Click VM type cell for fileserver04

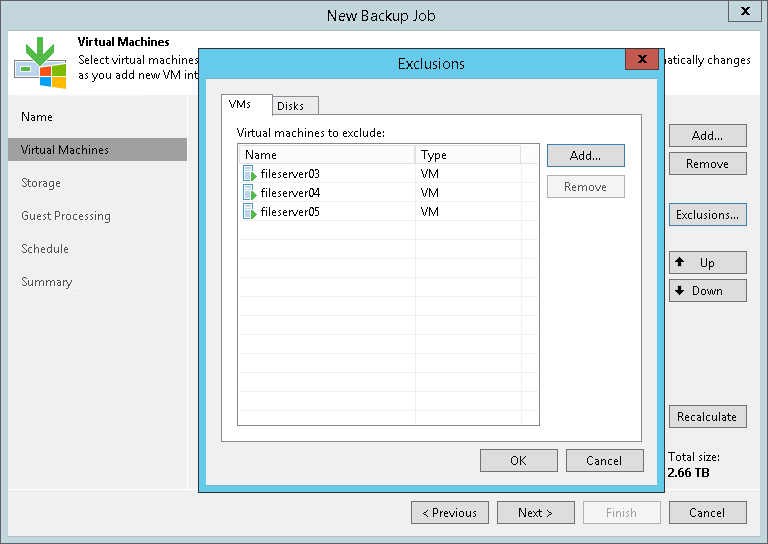[430, 193]
